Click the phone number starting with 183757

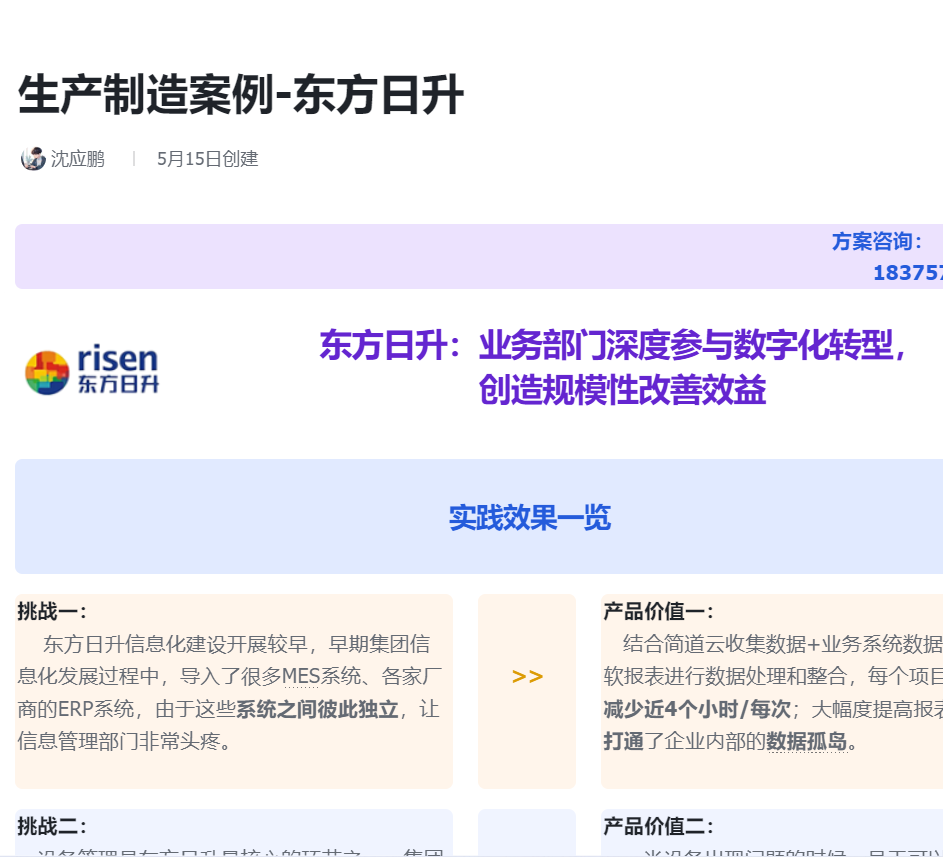tap(908, 272)
